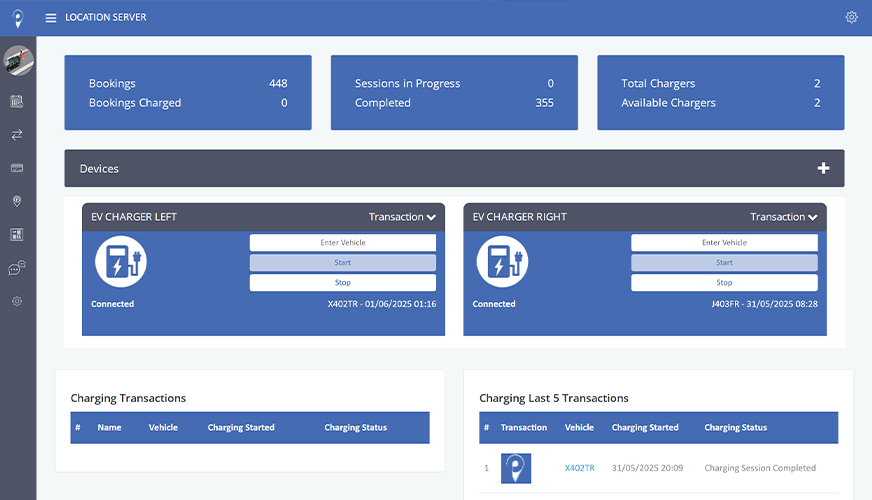Open the chat messages sidebar icon
Screen dimensions: 872x500
[x=17, y=268]
